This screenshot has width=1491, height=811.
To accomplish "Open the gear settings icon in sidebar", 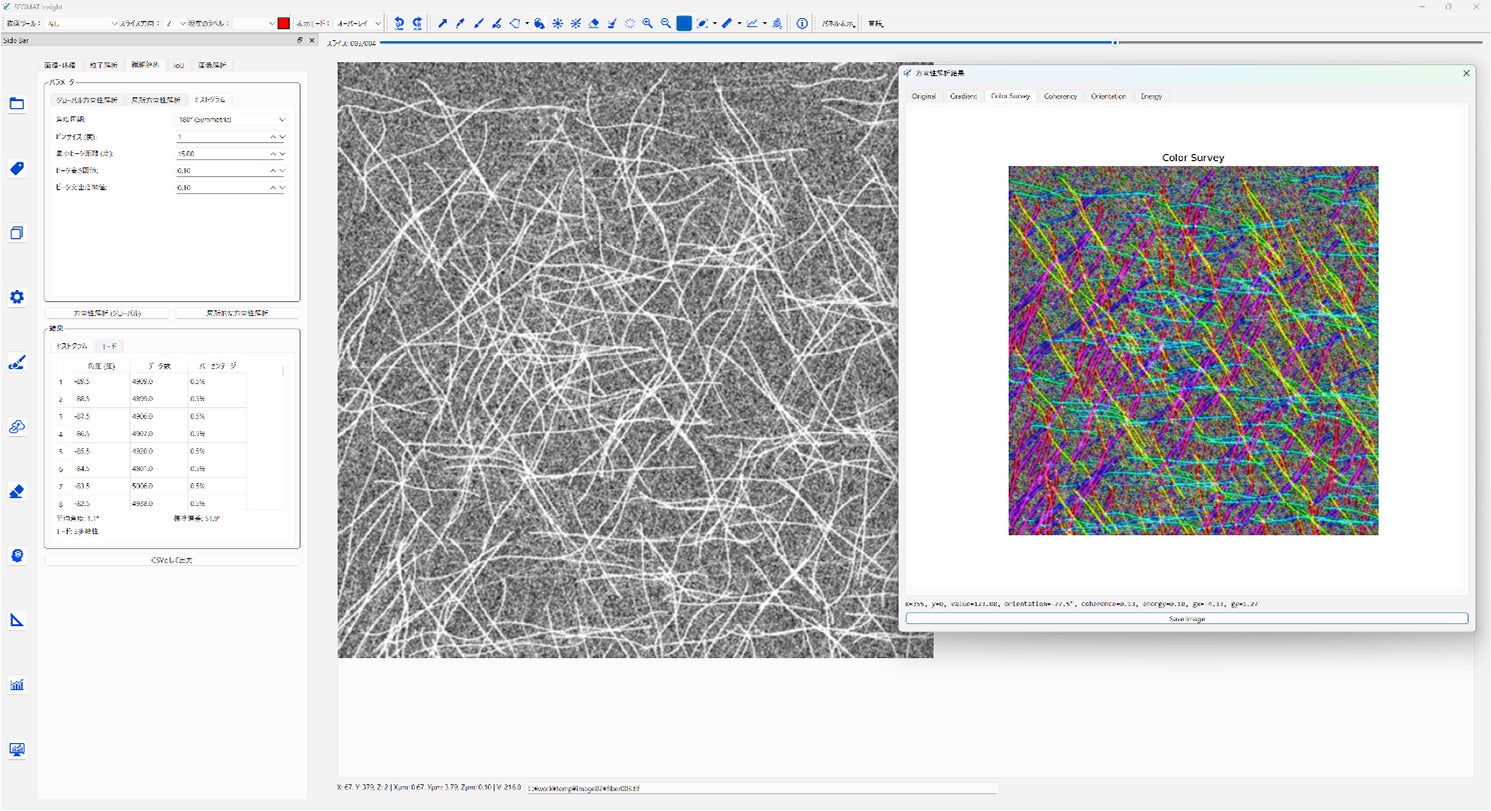I will (x=17, y=297).
